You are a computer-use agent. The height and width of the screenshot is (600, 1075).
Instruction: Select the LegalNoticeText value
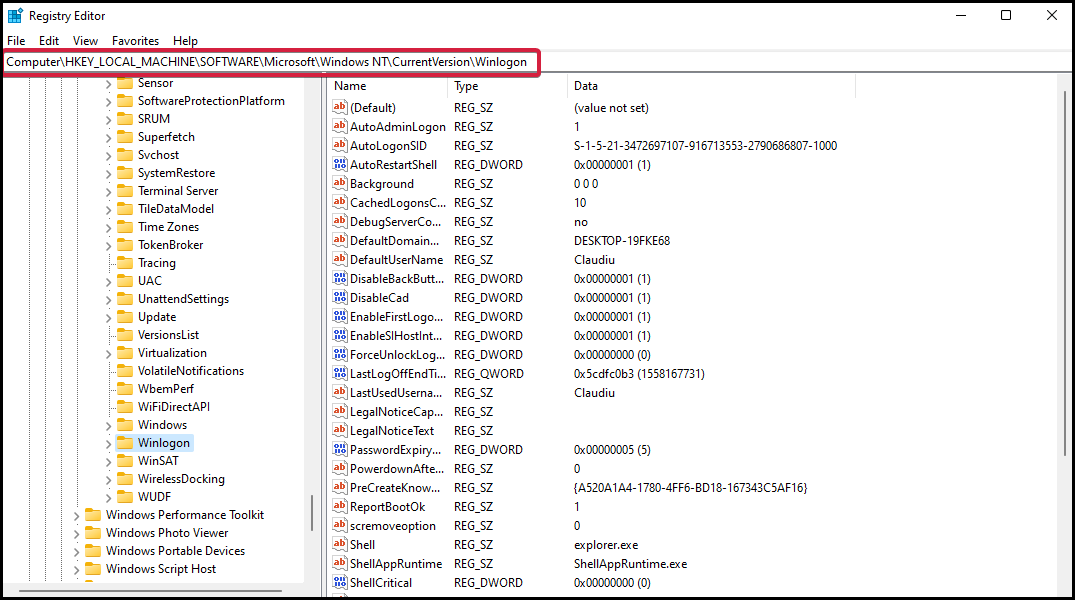click(391, 431)
